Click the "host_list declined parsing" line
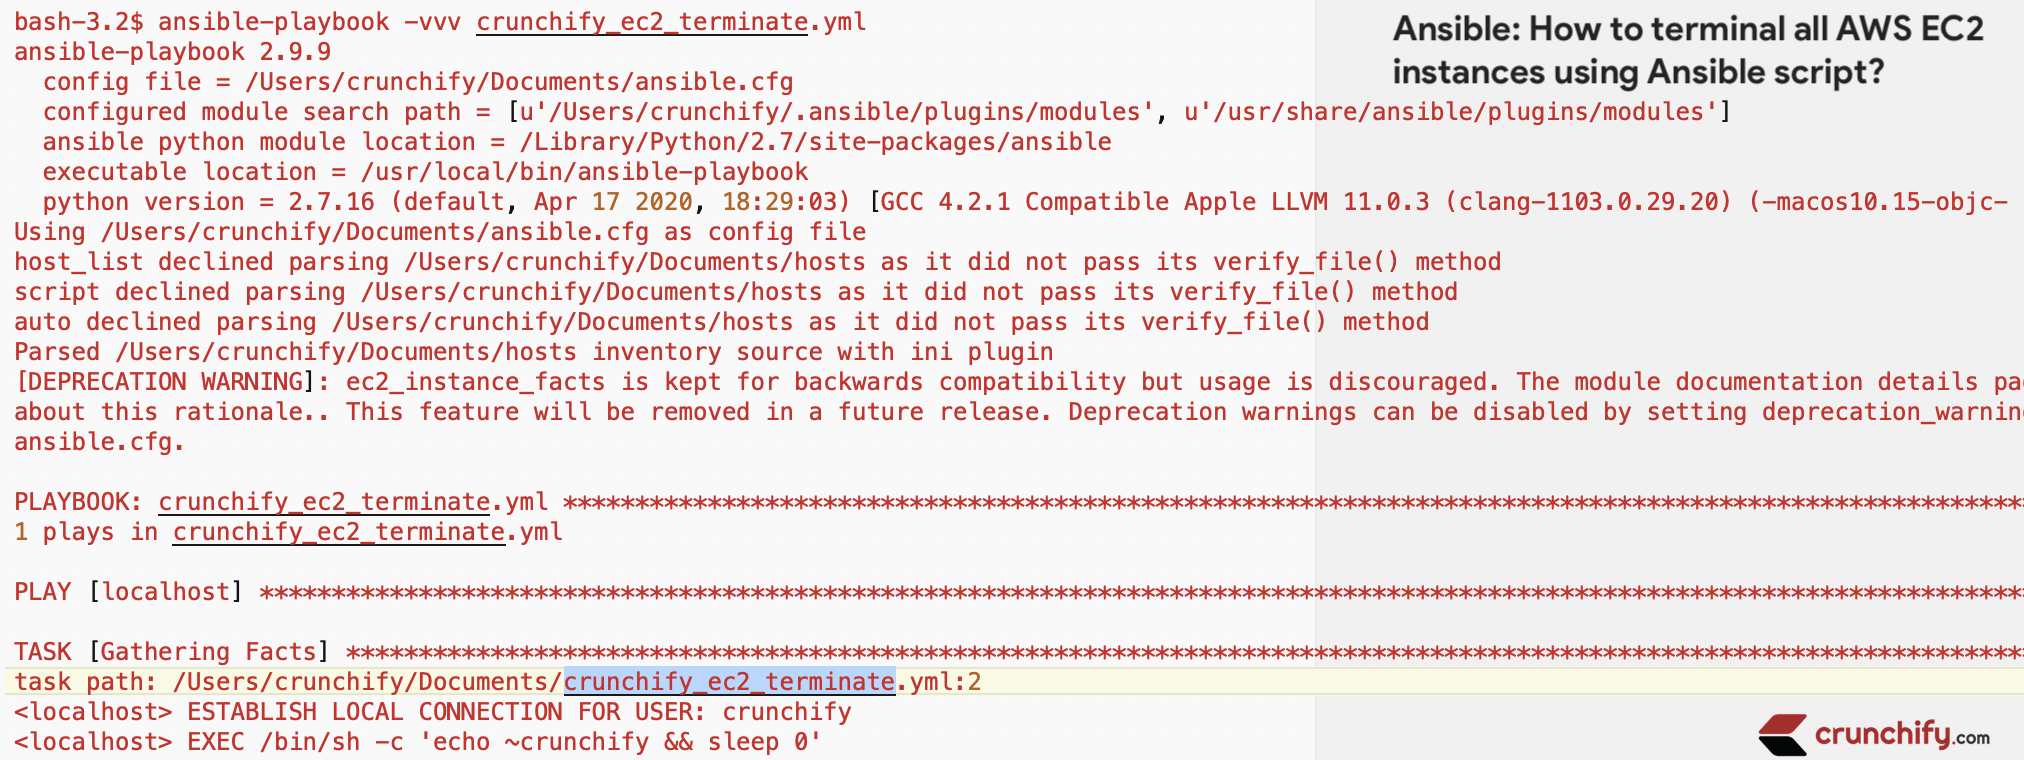Image resolution: width=2024 pixels, height=760 pixels. [x=757, y=262]
